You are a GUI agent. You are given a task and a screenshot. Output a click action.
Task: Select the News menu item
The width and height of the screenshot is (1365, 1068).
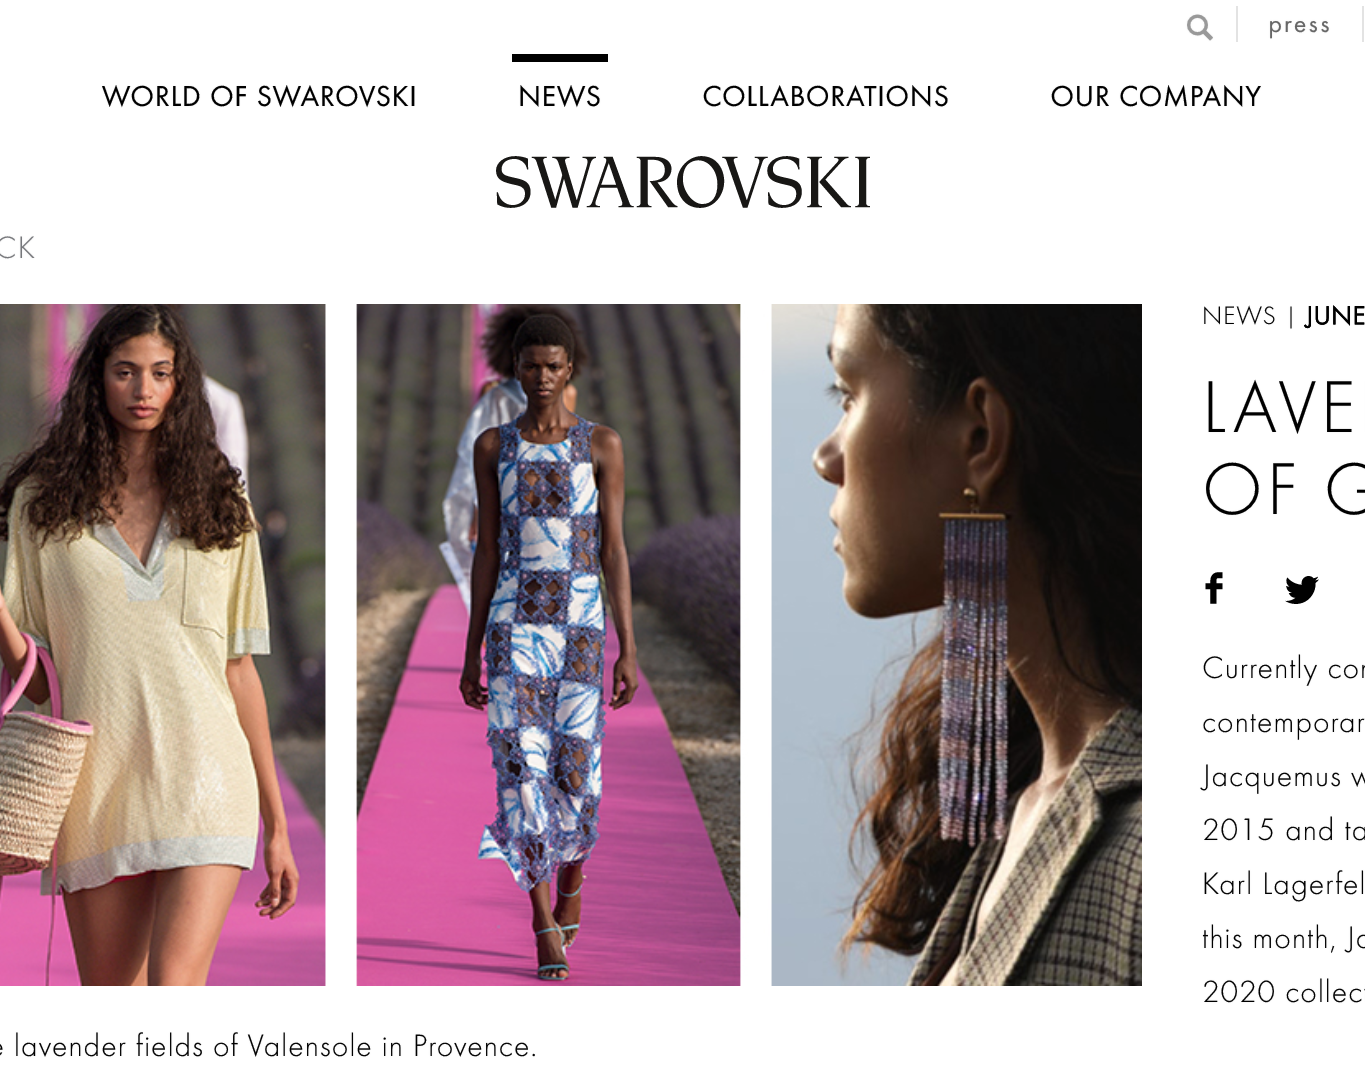560,96
